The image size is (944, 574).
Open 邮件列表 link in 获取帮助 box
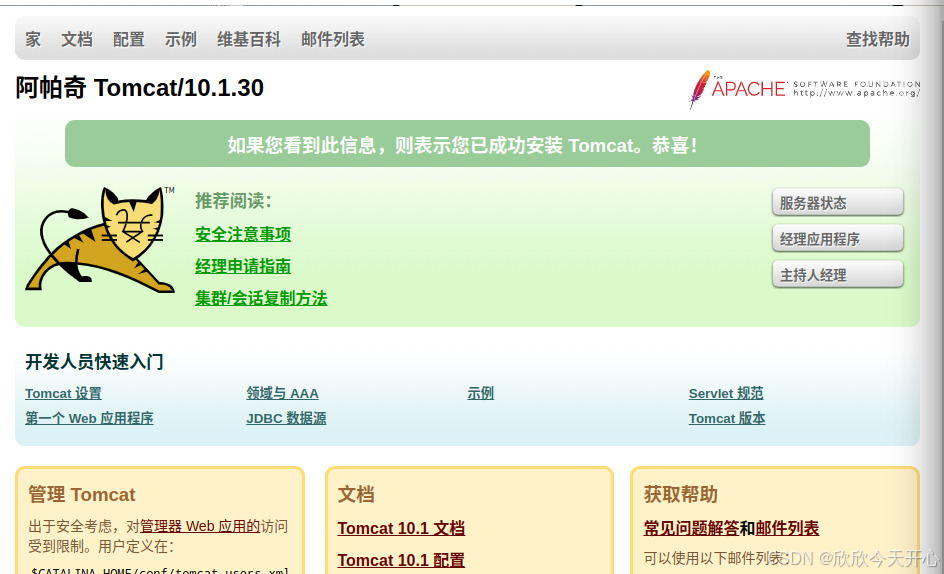(787, 528)
